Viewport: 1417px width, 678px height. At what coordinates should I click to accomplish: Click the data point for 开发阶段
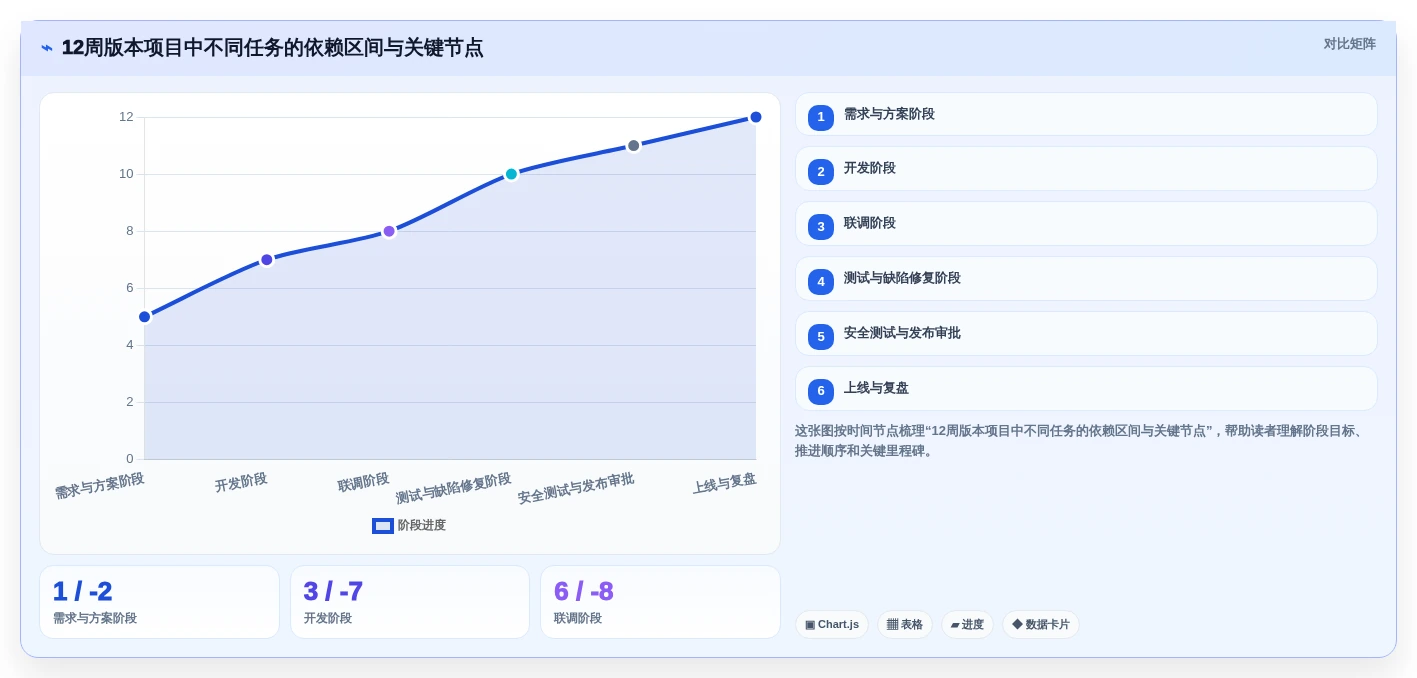pos(267,260)
